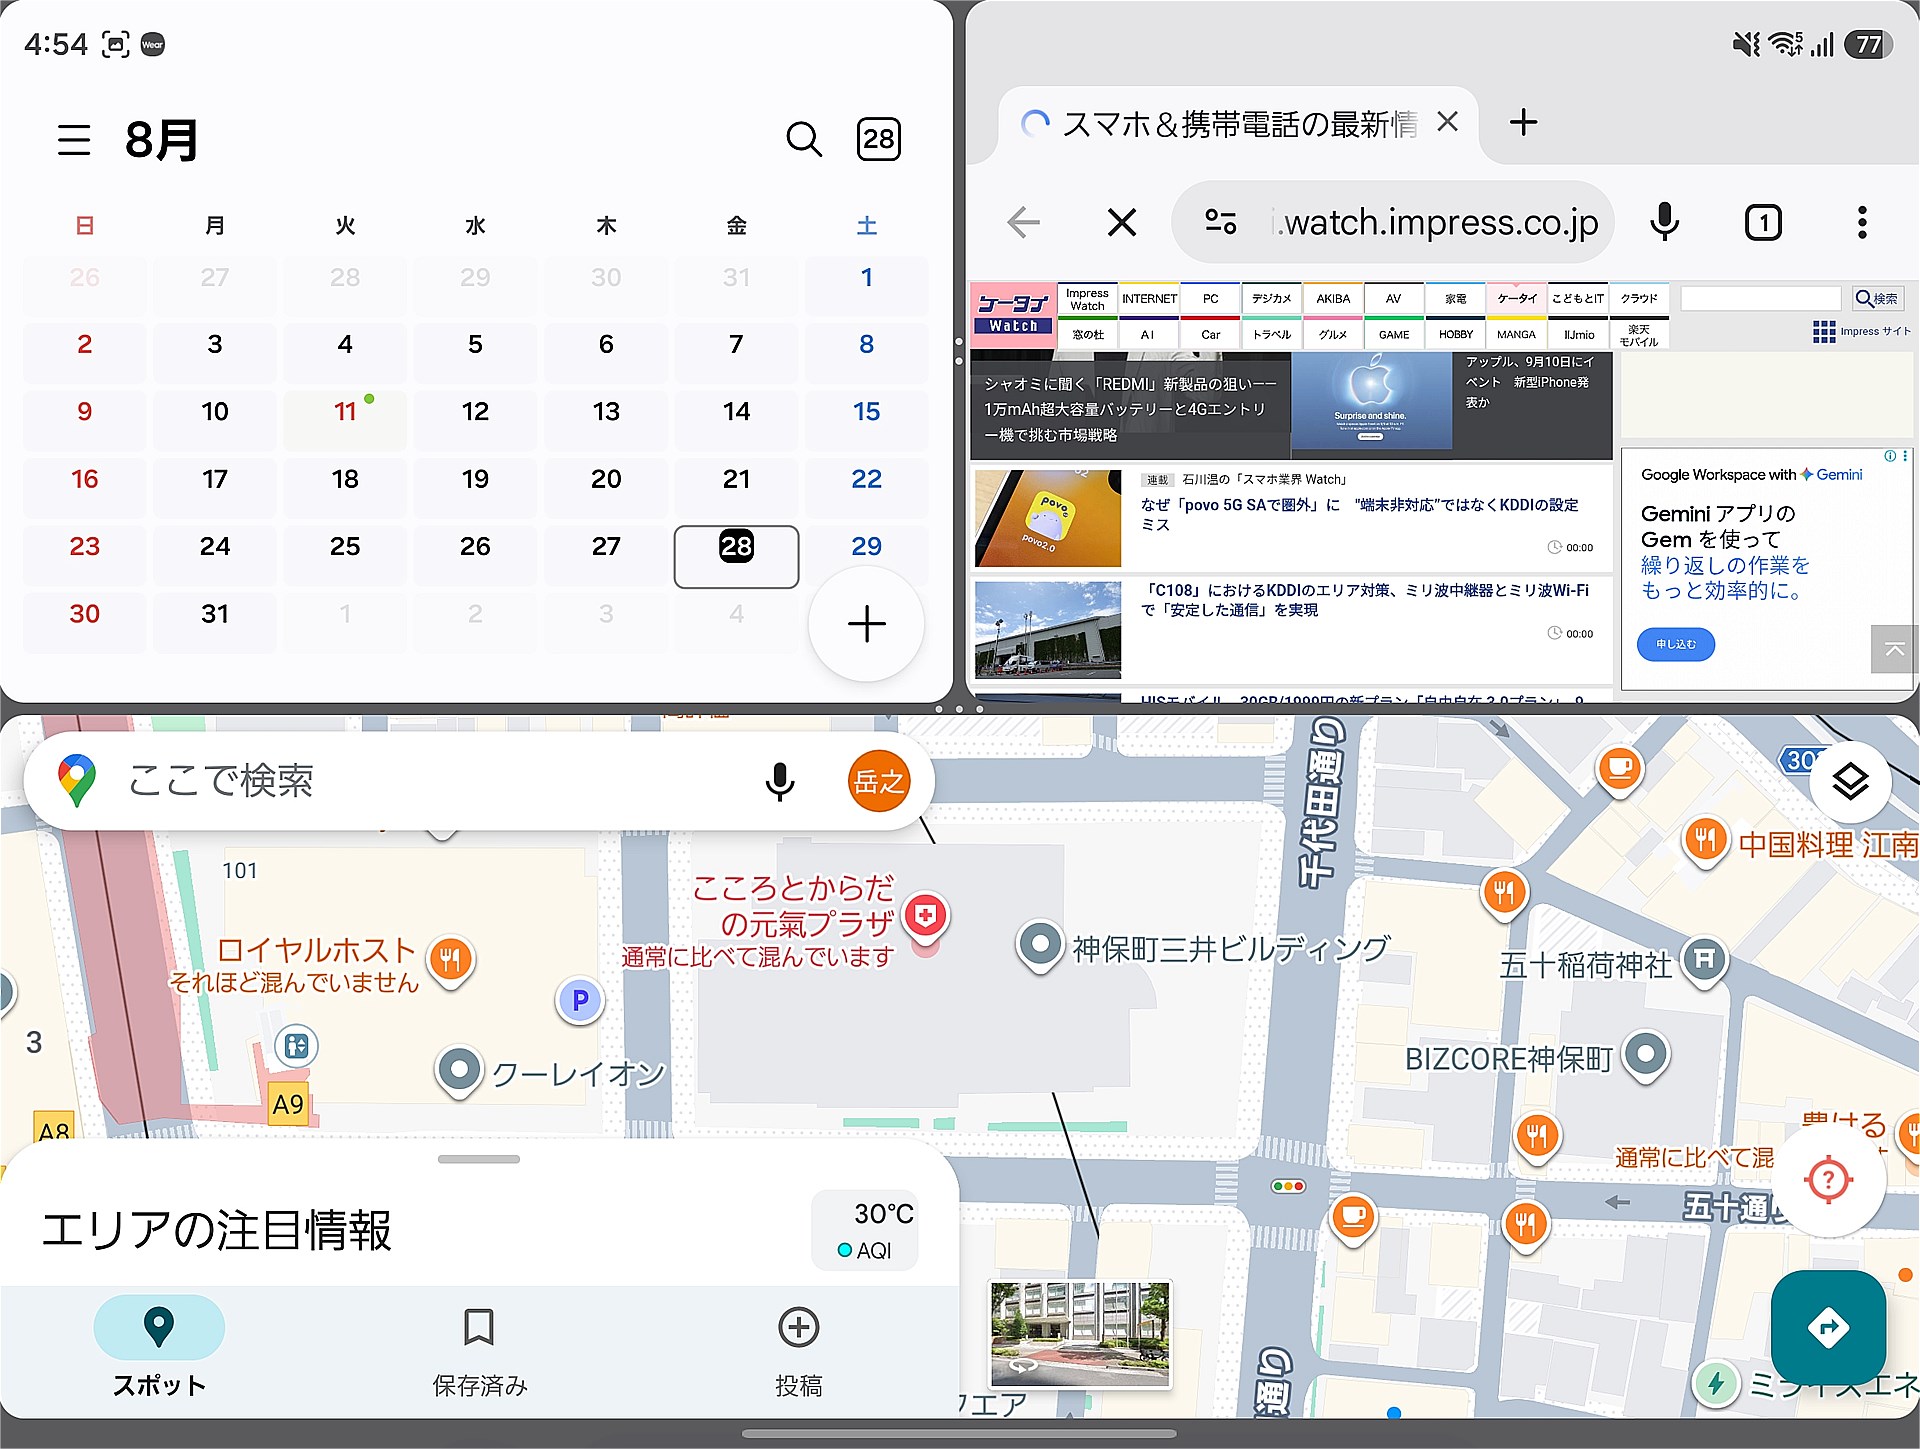Open a new Chrome tab
This screenshot has height=1449, width=1920.
[1523, 122]
